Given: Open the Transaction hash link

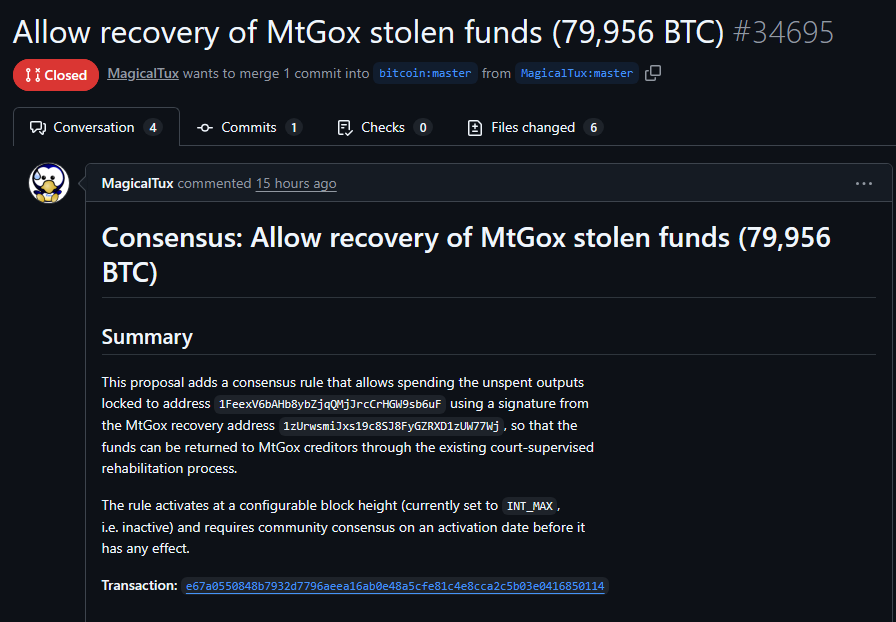Looking at the screenshot, I should pos(395,586).
